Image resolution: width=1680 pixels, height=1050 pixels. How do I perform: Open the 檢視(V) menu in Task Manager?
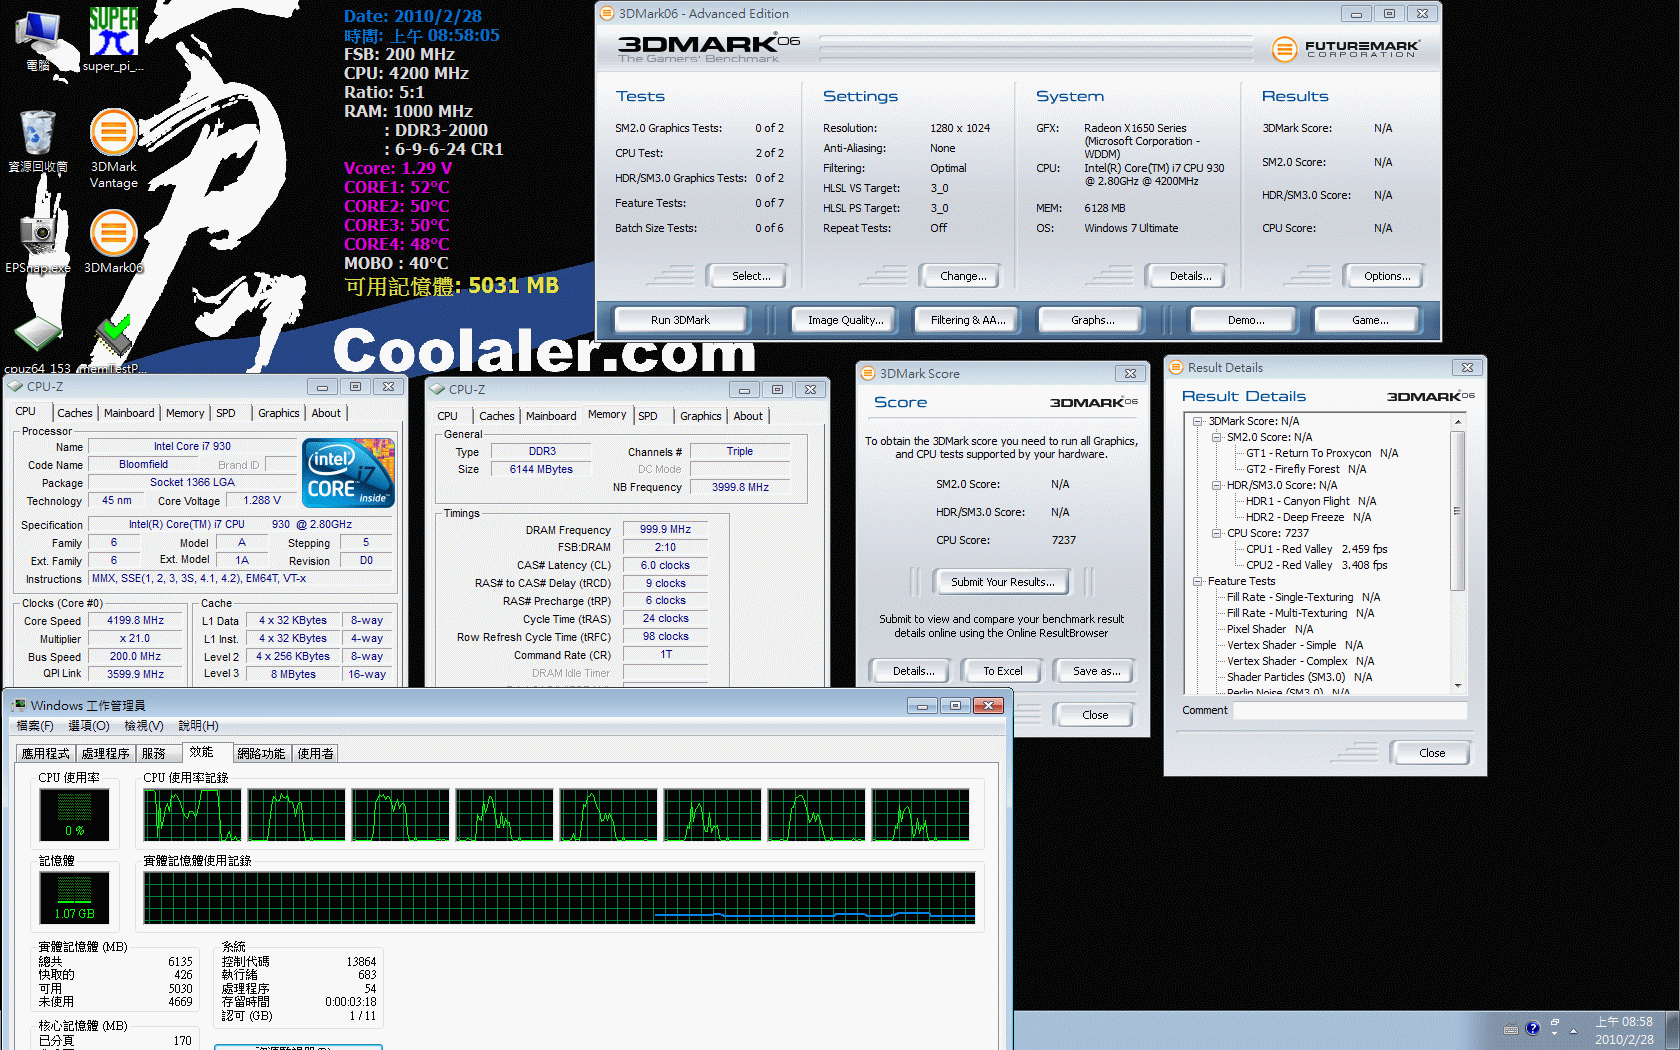tap(144, 726)
